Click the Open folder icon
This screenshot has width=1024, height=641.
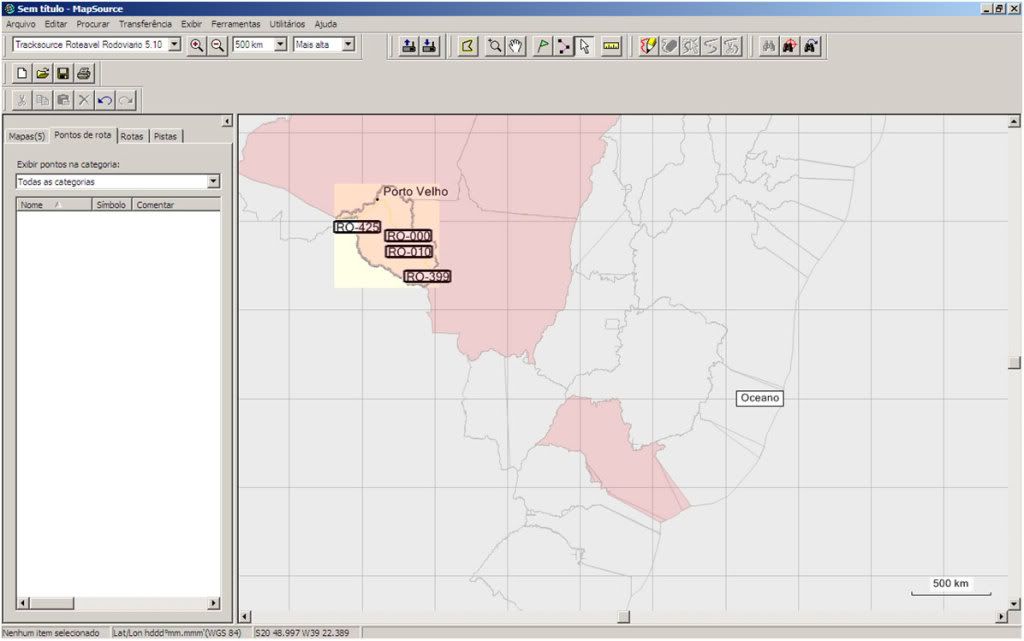[x=42, y=73]
